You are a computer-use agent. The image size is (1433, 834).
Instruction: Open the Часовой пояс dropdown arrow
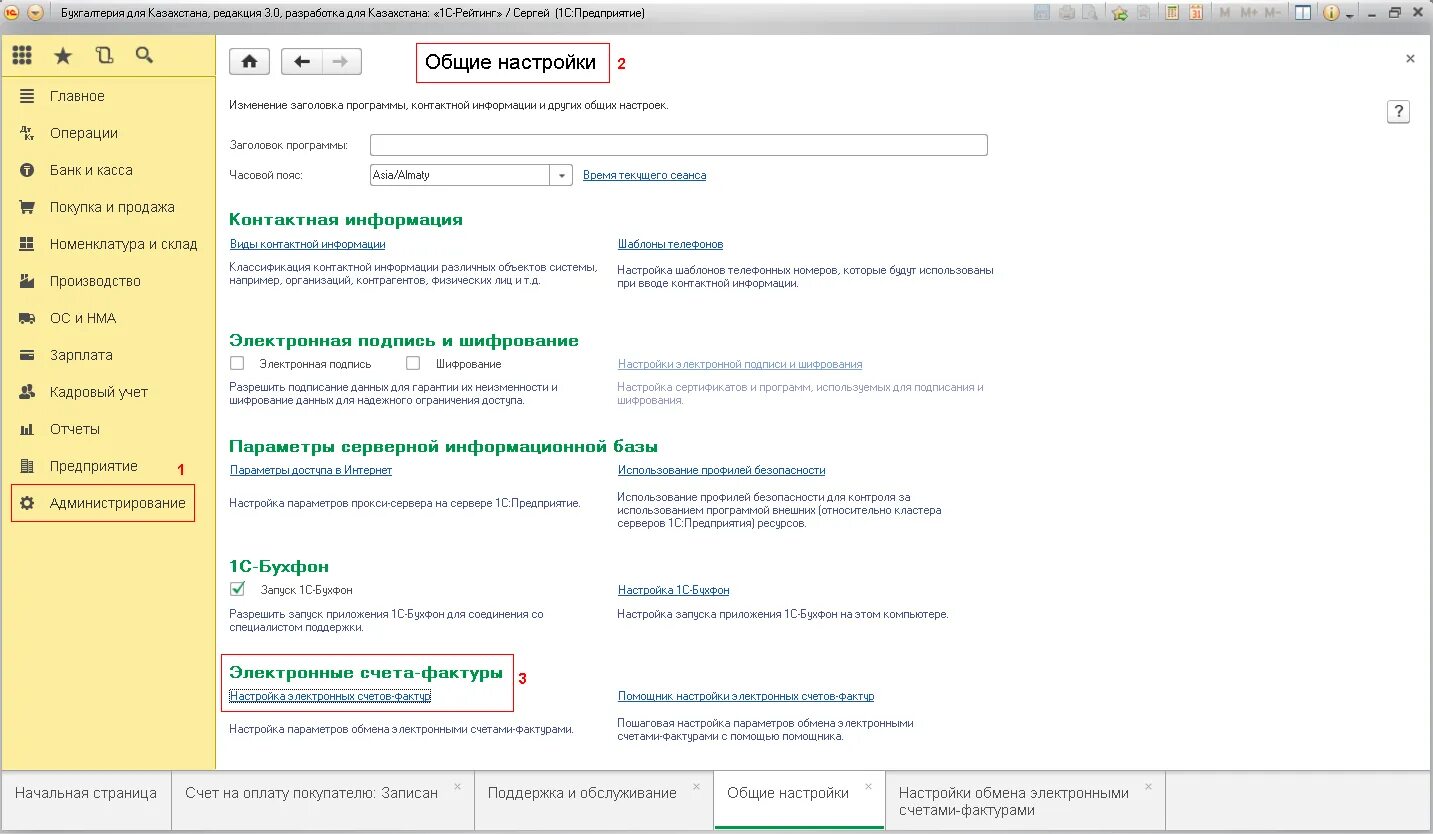tap(562, 175)
